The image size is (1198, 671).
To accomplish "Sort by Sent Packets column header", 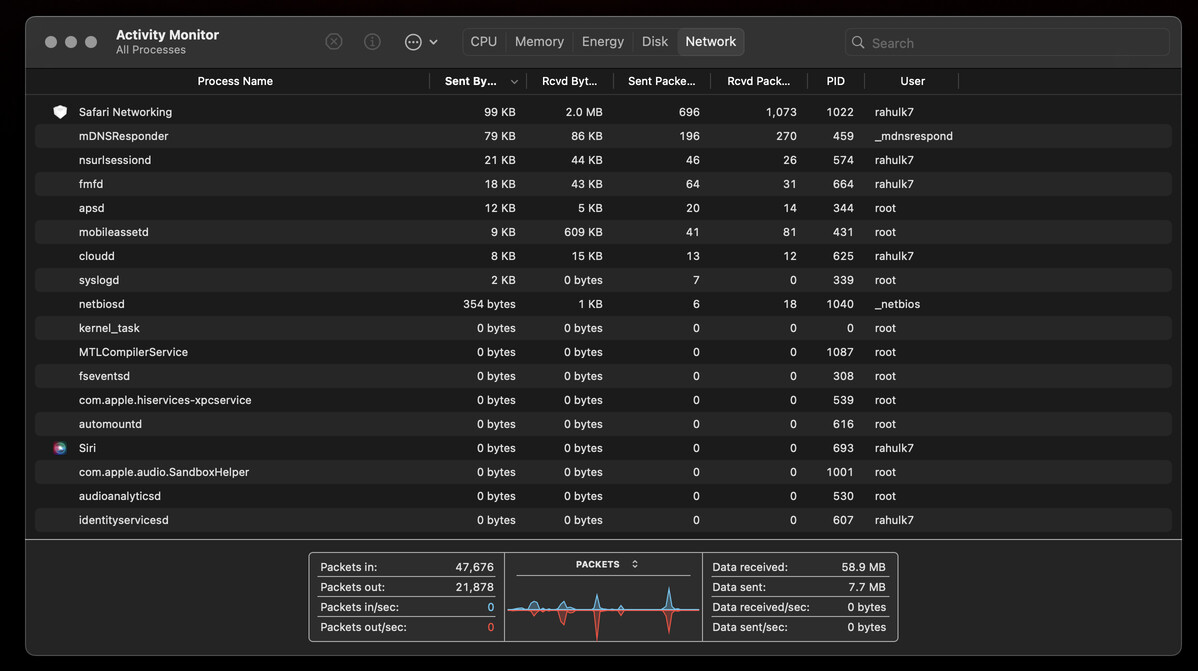I will tap(662, 81).
